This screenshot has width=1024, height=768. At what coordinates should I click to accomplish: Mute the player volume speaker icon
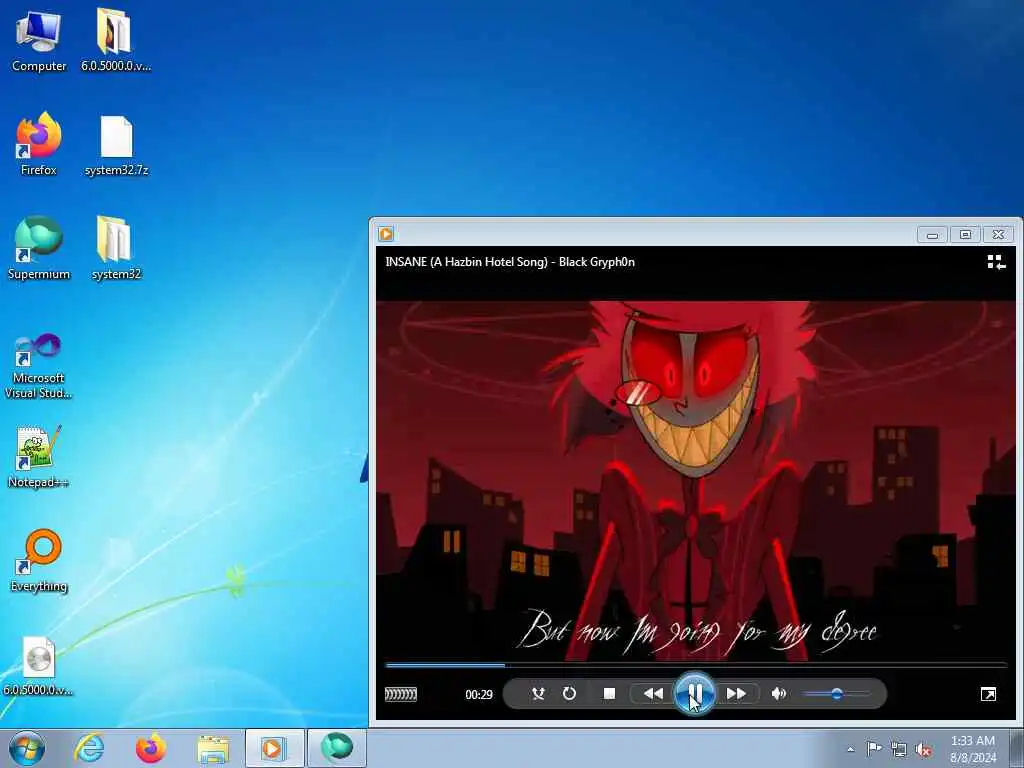coord(778,694)
